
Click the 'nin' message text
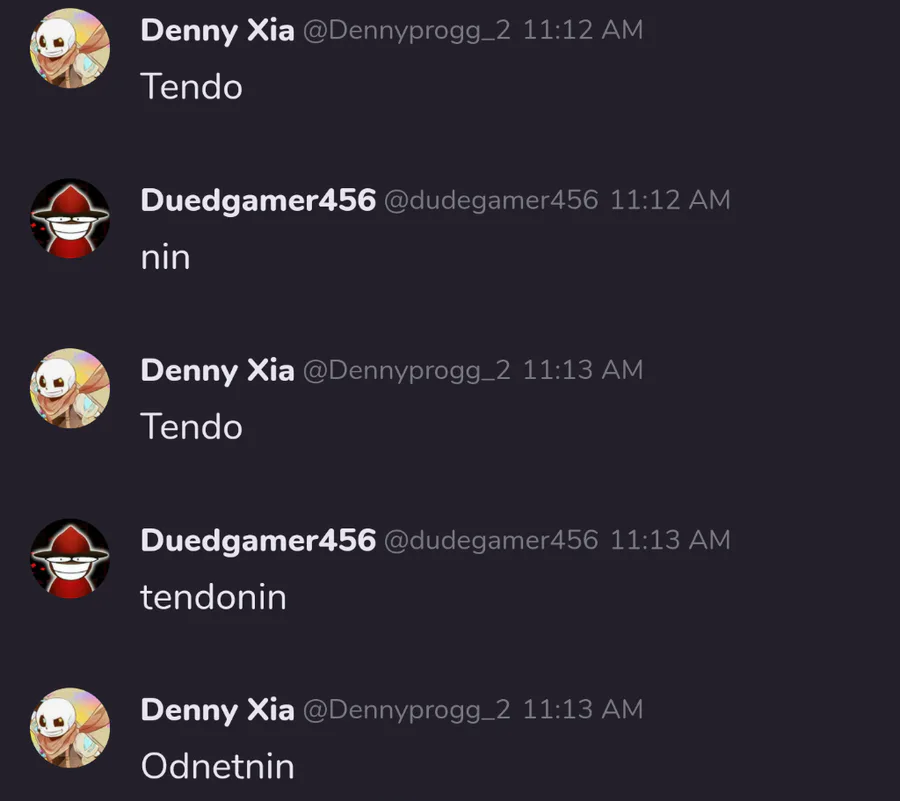(165, 258)
